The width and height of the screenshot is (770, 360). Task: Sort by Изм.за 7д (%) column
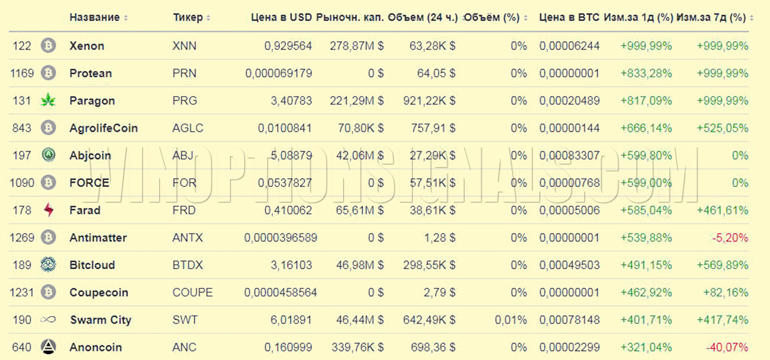coord(712,18)
